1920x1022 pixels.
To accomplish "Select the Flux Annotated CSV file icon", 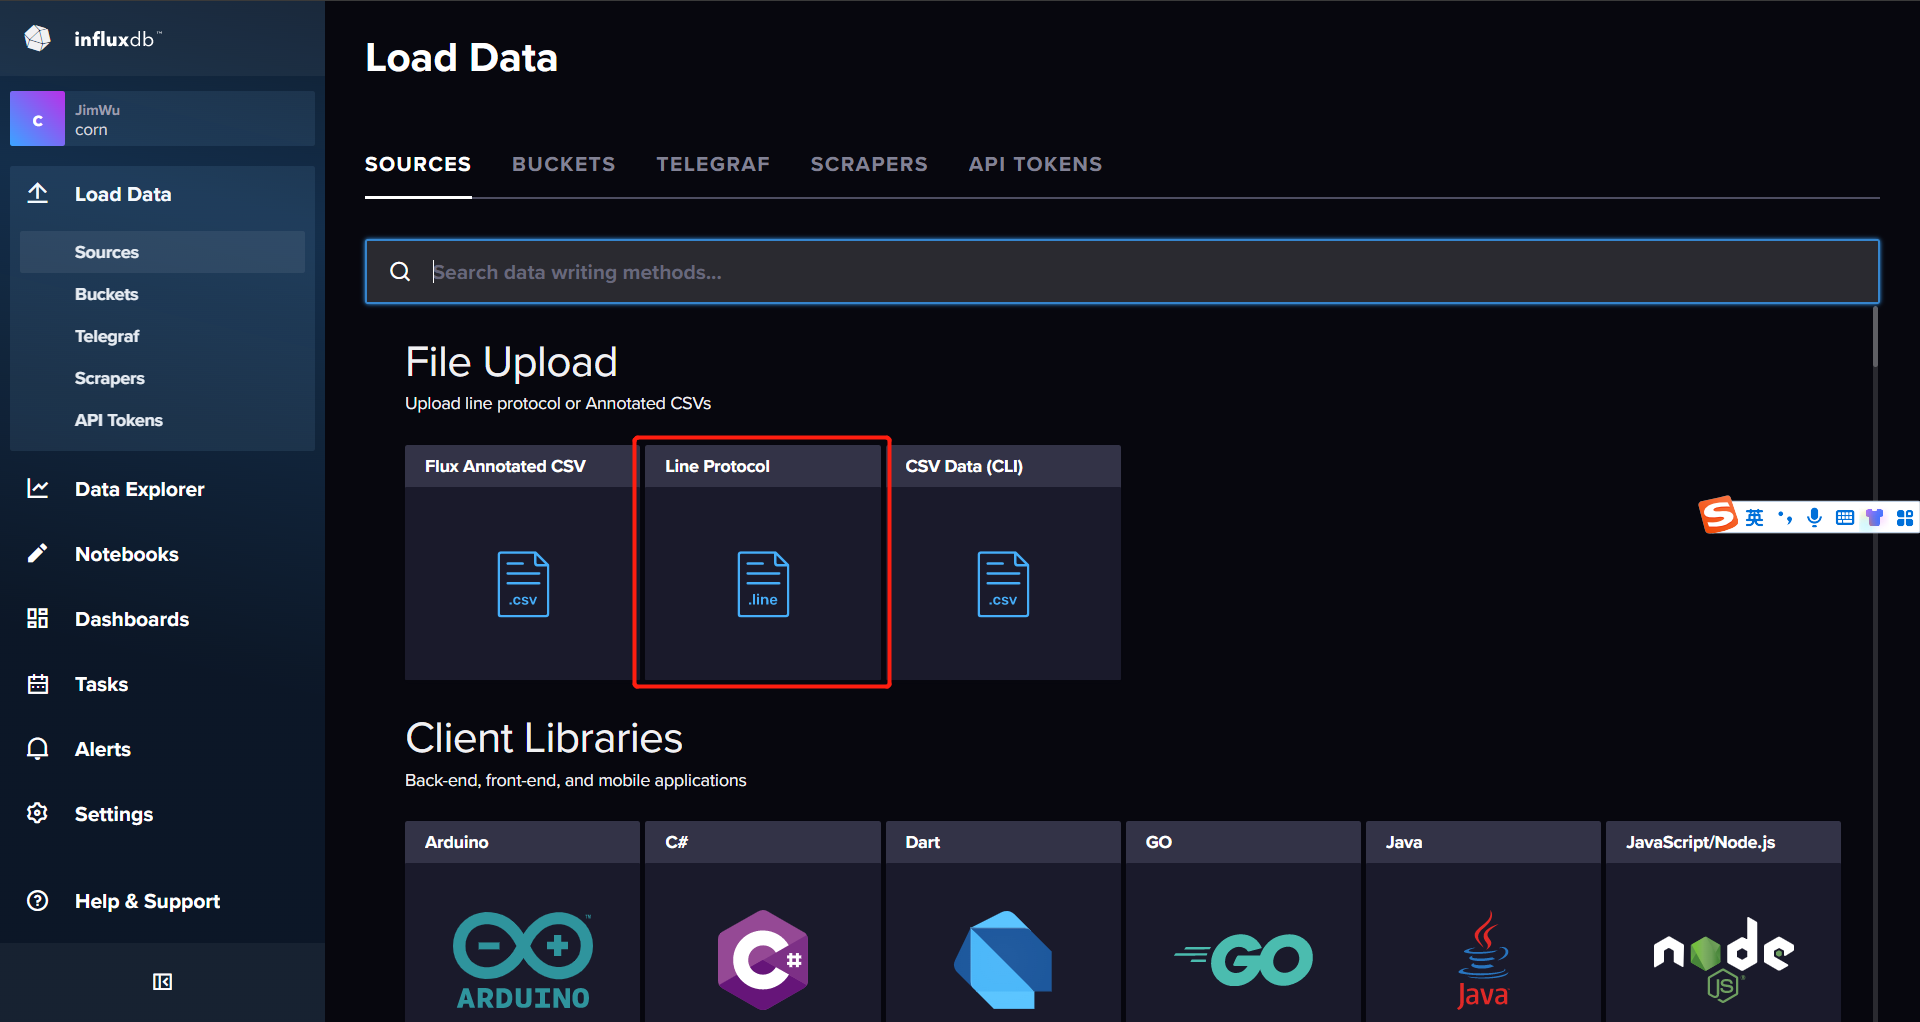I will (523, 584).
